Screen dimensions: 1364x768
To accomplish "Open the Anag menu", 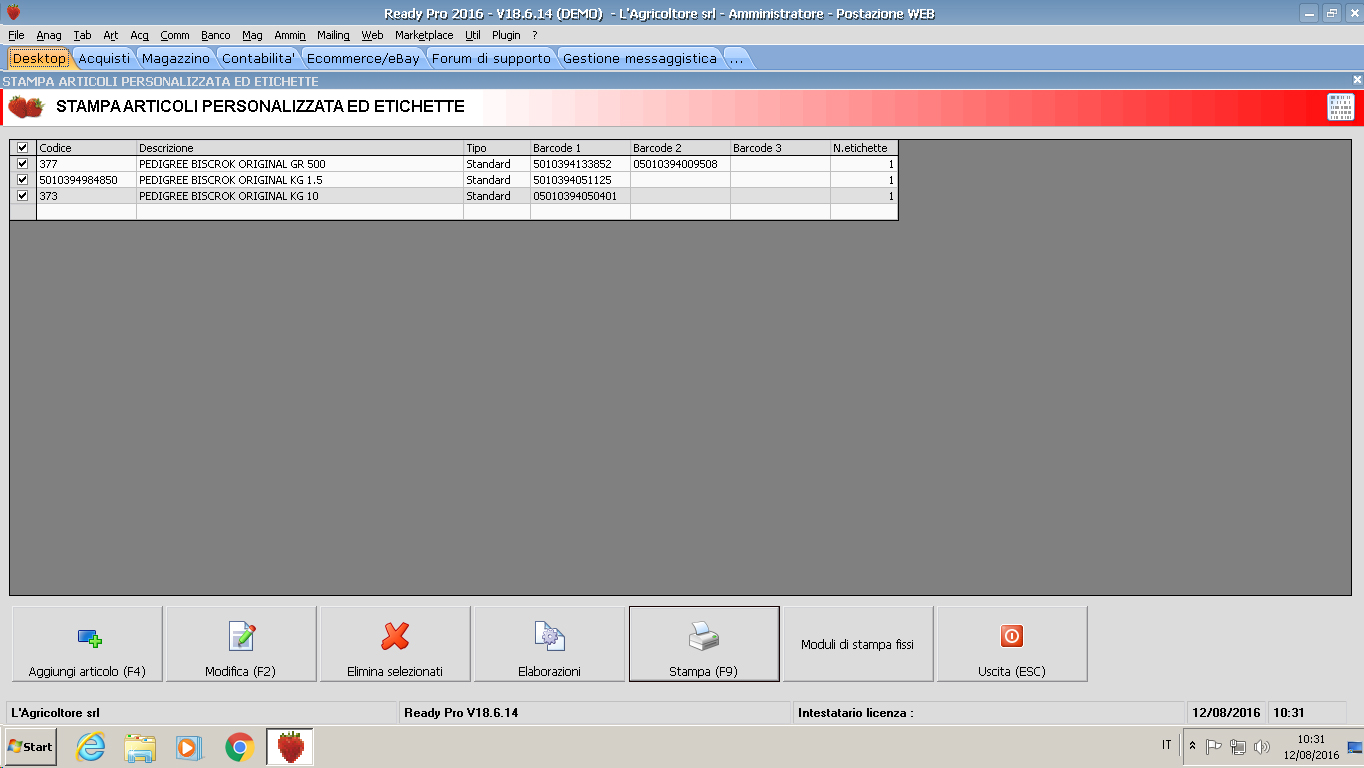I will point(49,35).
